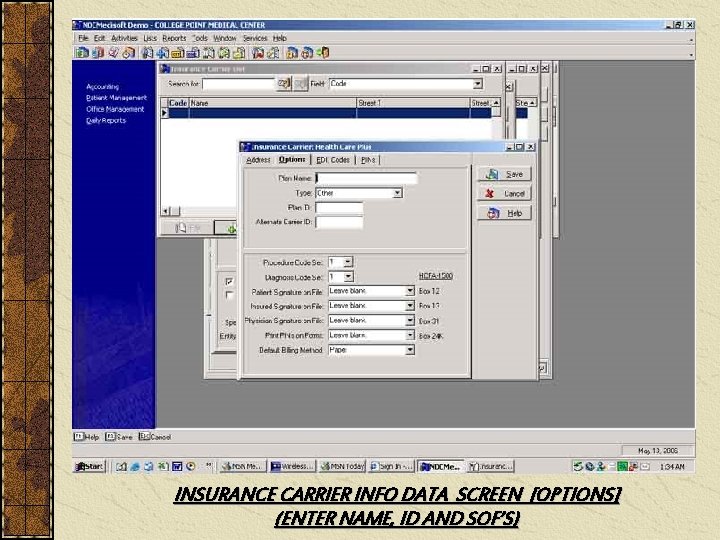Image resolution: width=720 pixels, height=540 pixels.
Task: Click the Name column header
Action: pyautogui.click(x=273, y=103)
